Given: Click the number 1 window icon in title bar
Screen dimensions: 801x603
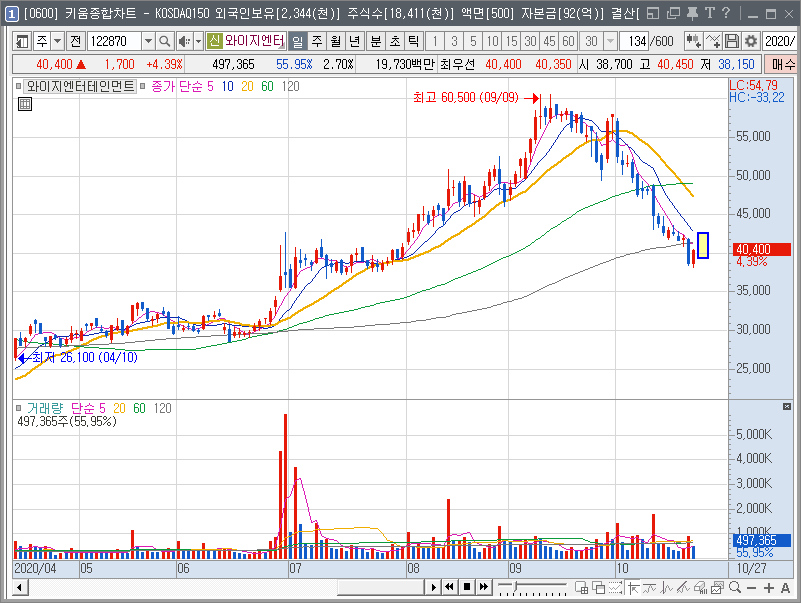Looking at the screenshot, I should (x=11, y=13).
